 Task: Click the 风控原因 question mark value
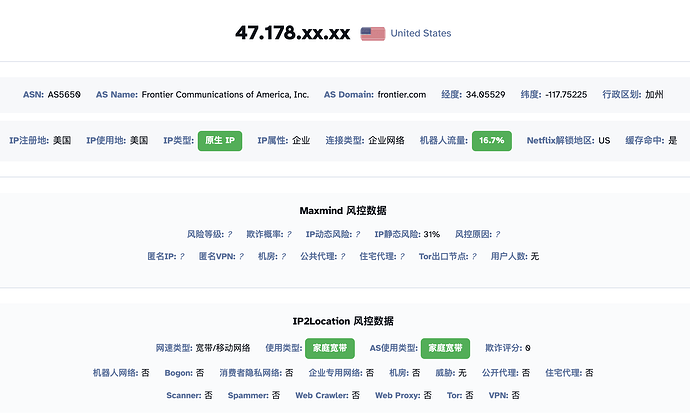click(x=497, y=234)
